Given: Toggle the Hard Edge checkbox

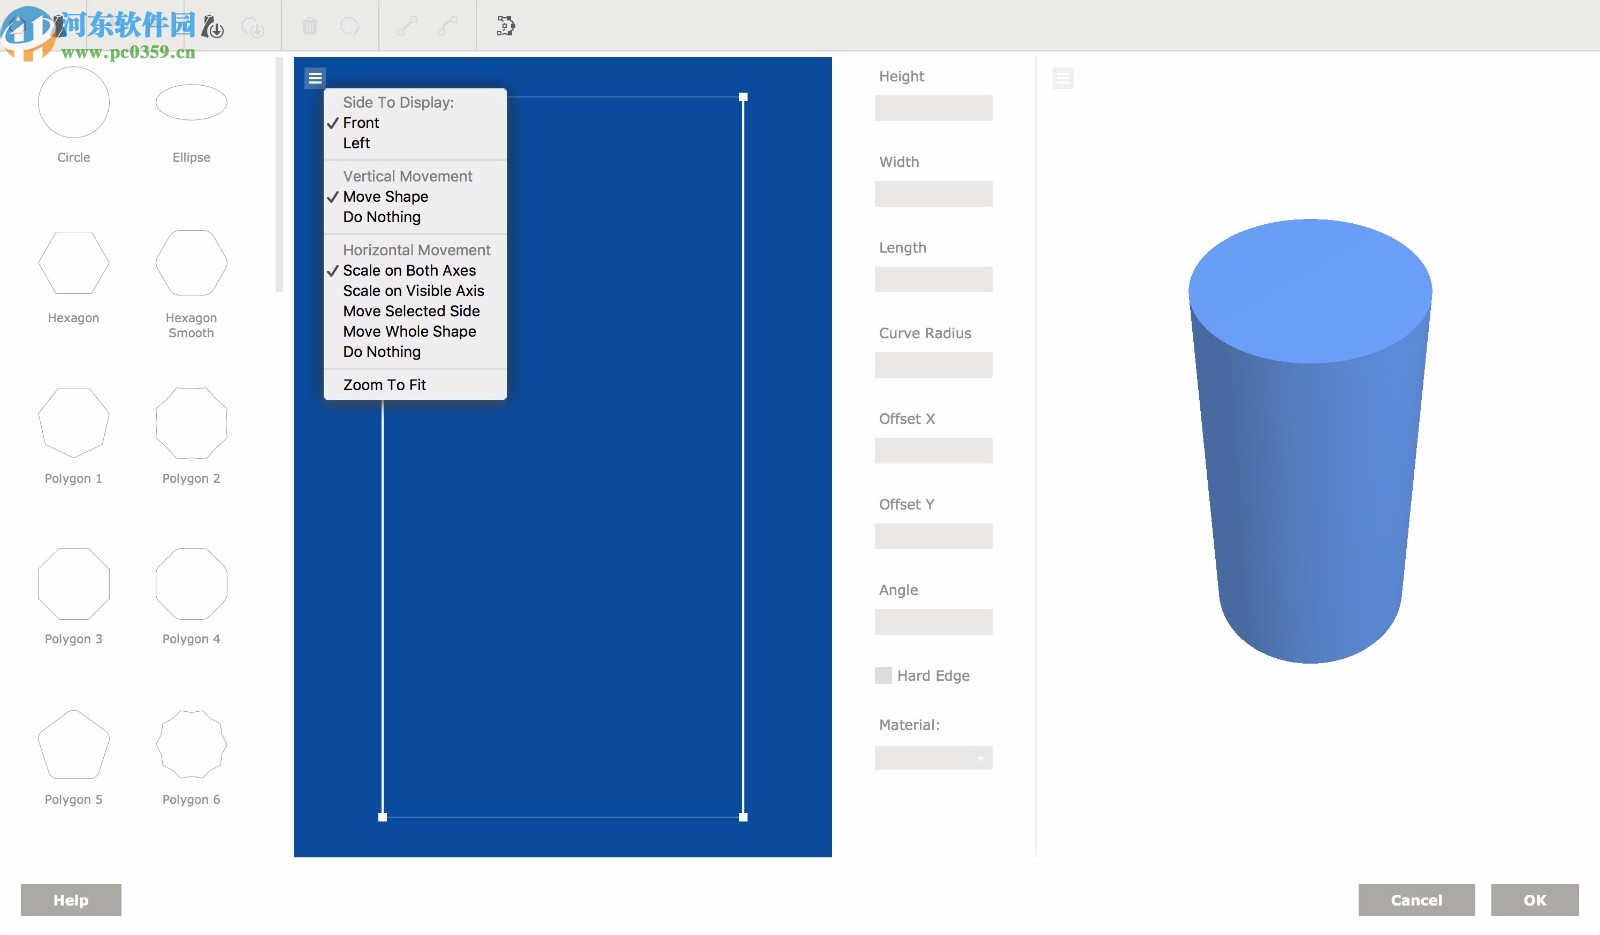Looking at the screenshot, I should 883,676.
